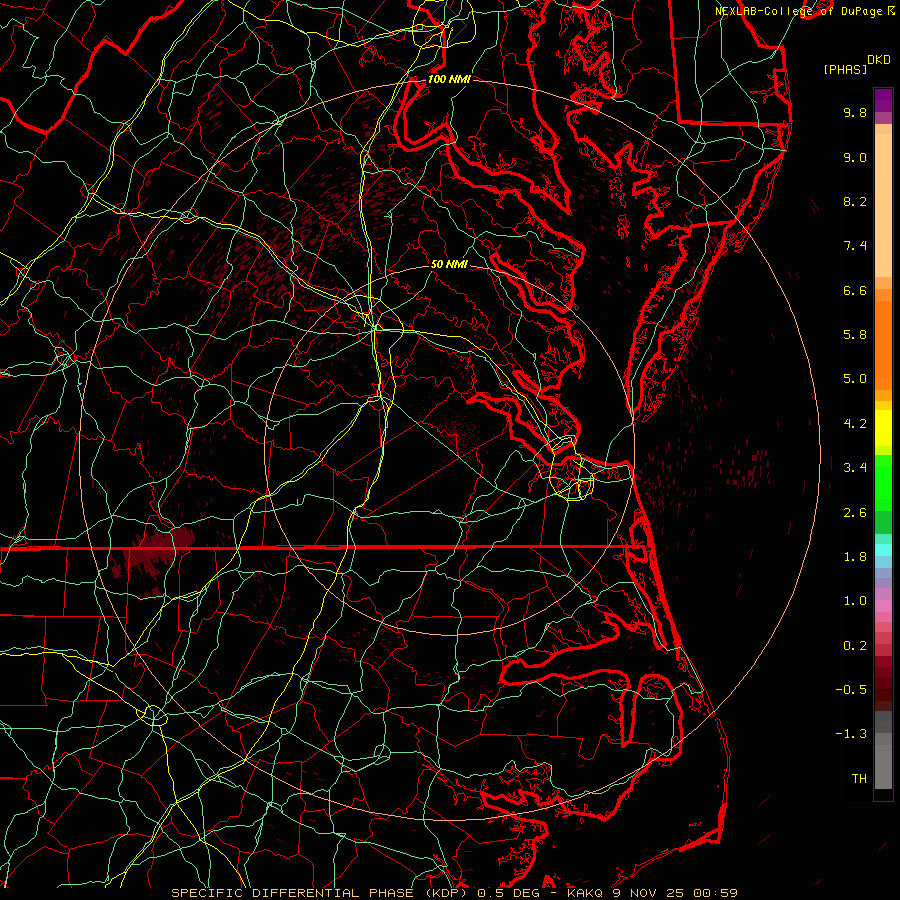This screenshot has height=900, width=900.
Task: Click the 1.0 value on color scale
Action: [855, 601]
